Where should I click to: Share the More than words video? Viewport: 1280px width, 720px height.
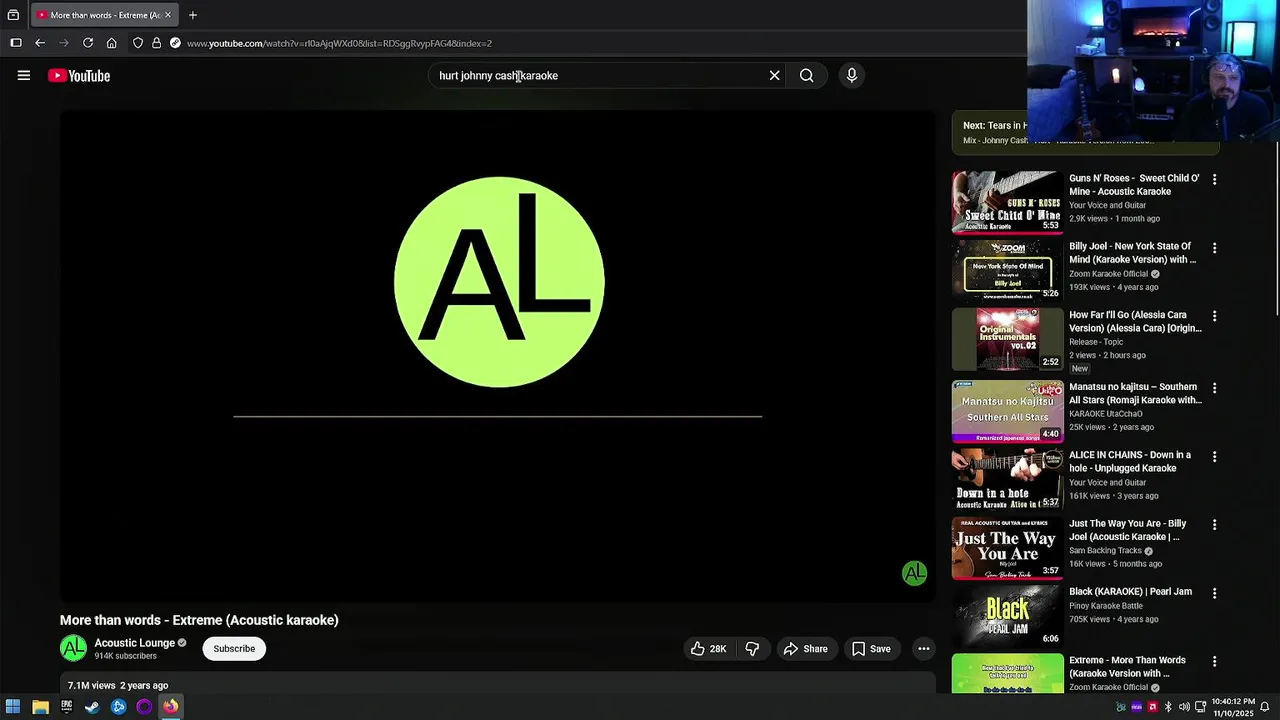(805, 649)
